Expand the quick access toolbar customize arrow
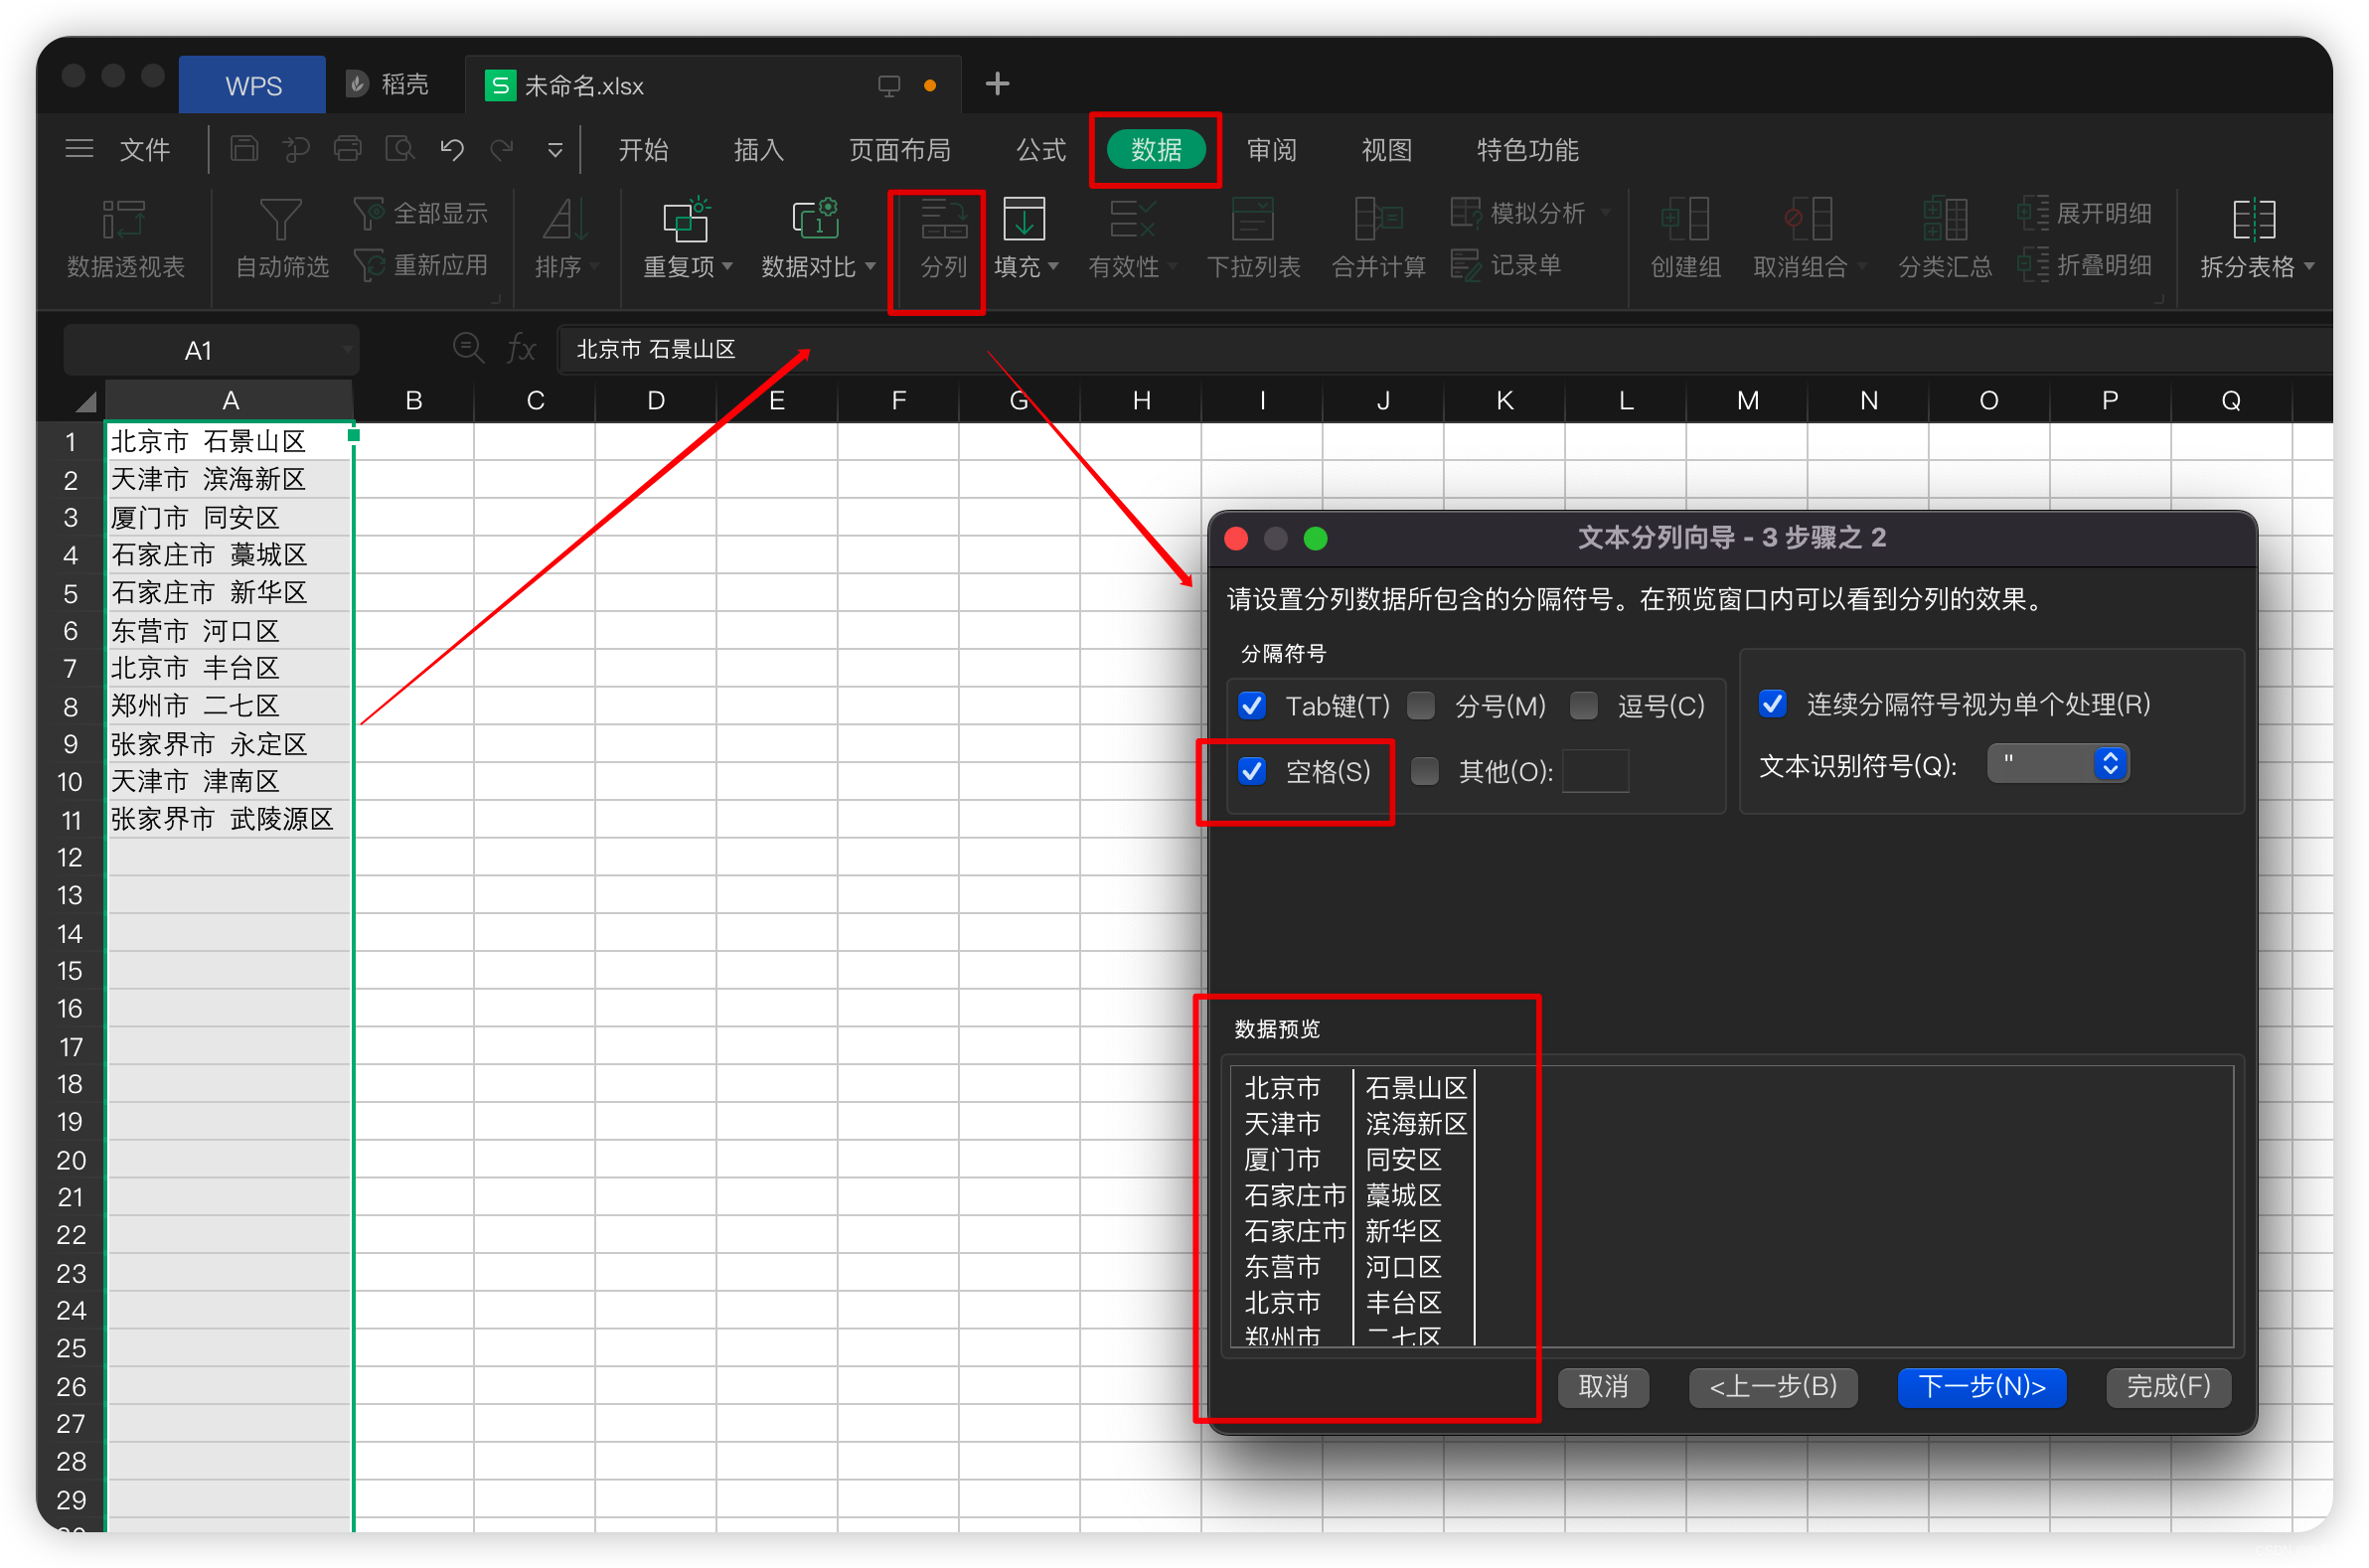This screenshot has height=1568, width=2369. [555, 150]
